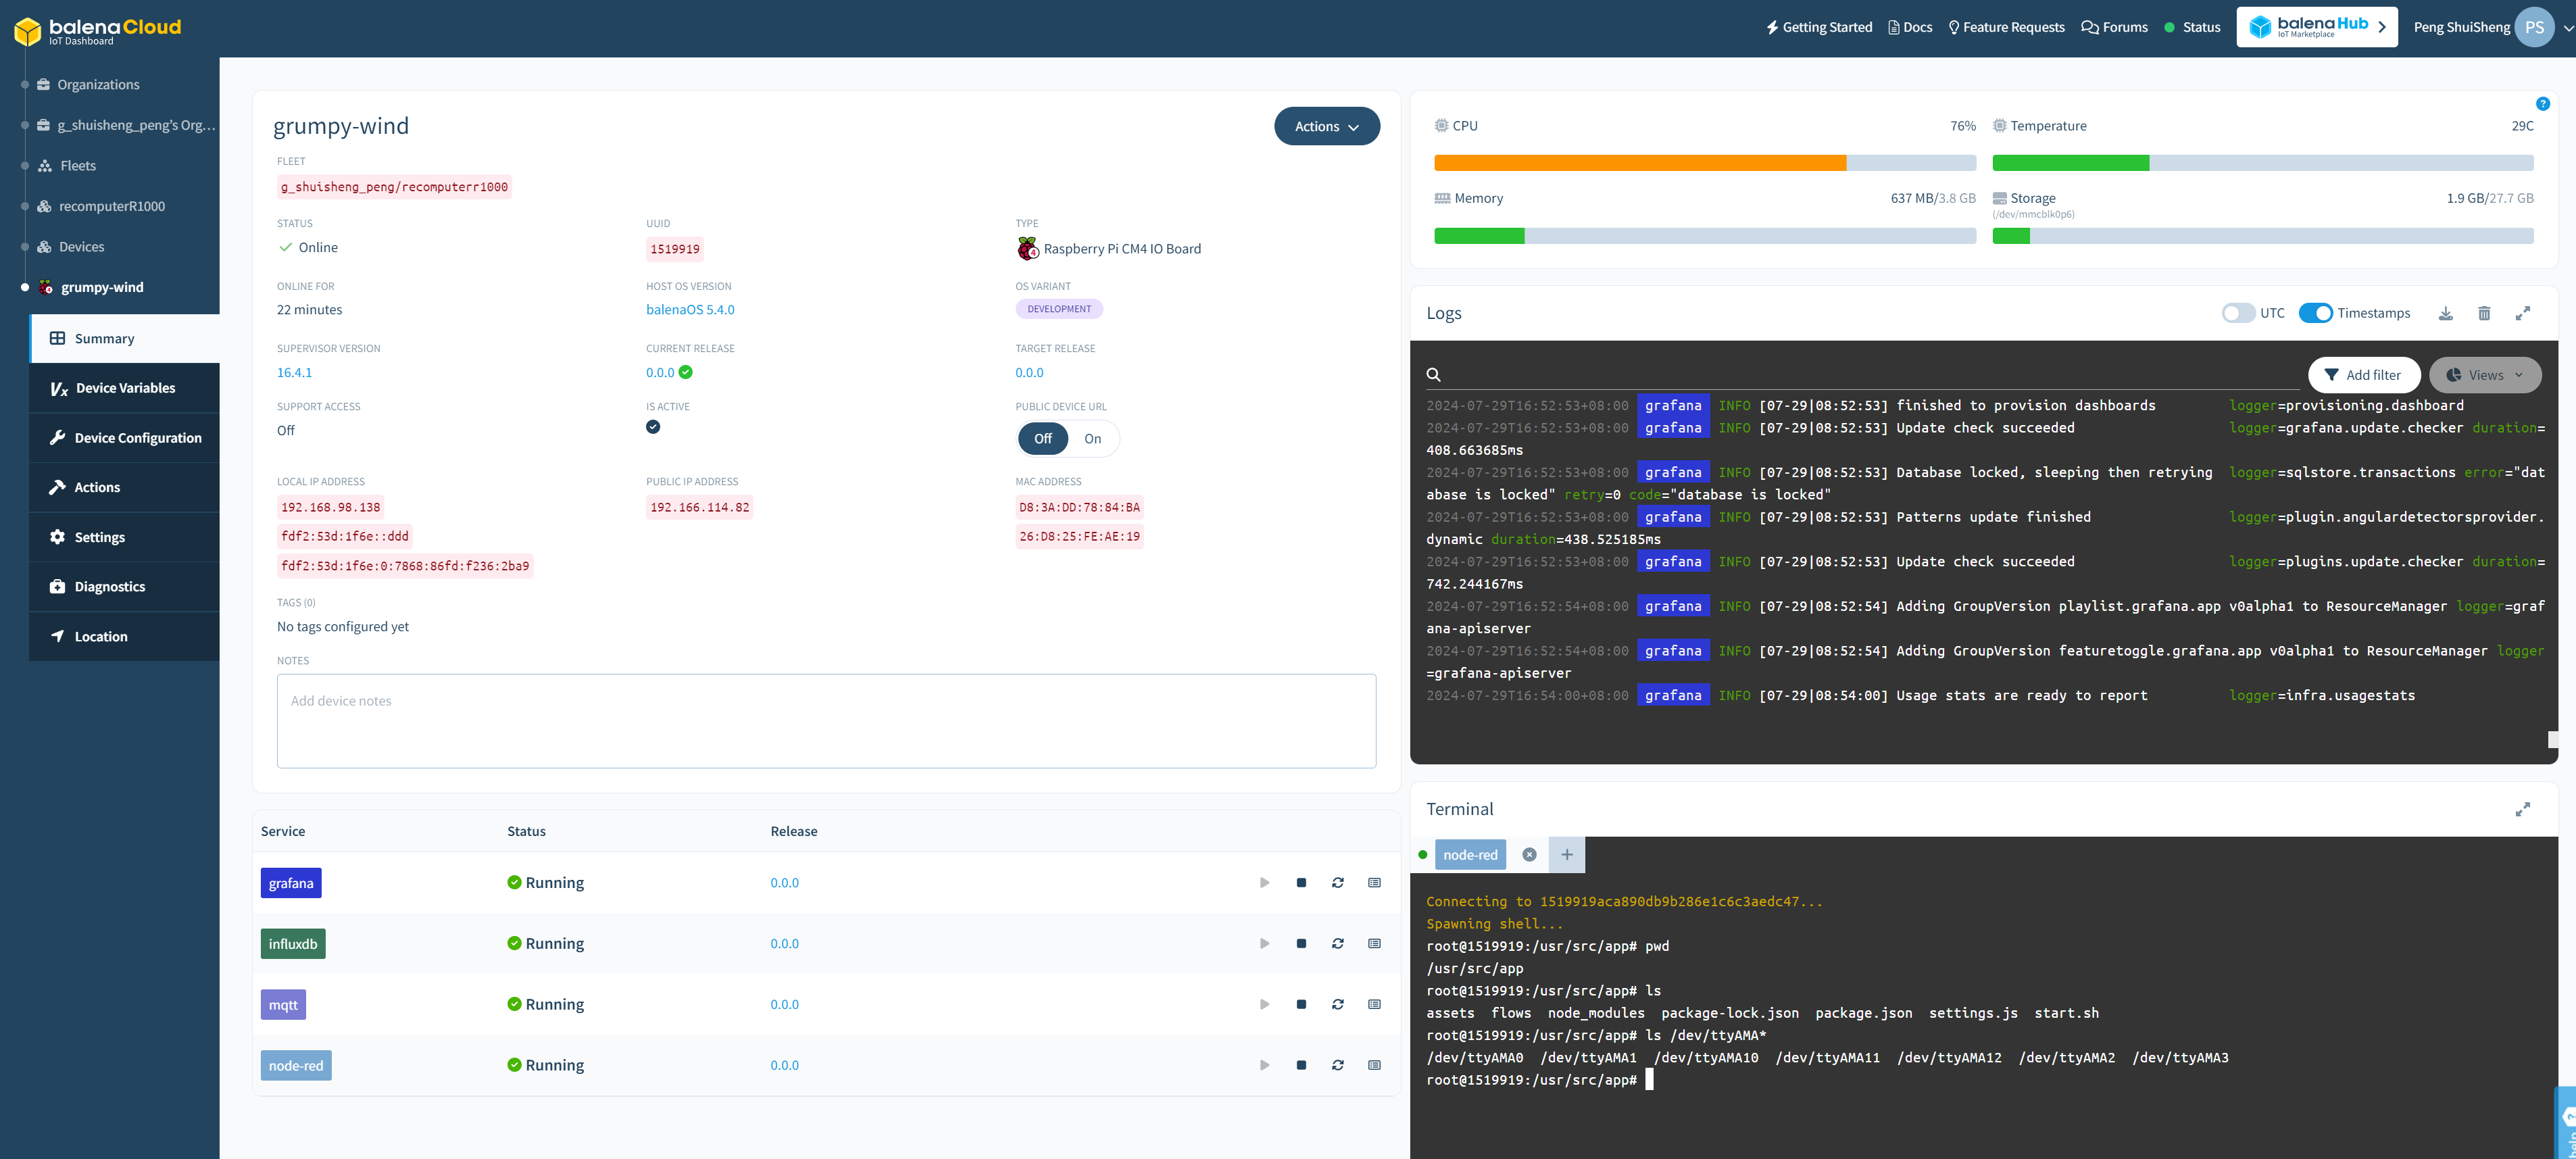Expand the user account menu chevron

[x=2568, y=29]
